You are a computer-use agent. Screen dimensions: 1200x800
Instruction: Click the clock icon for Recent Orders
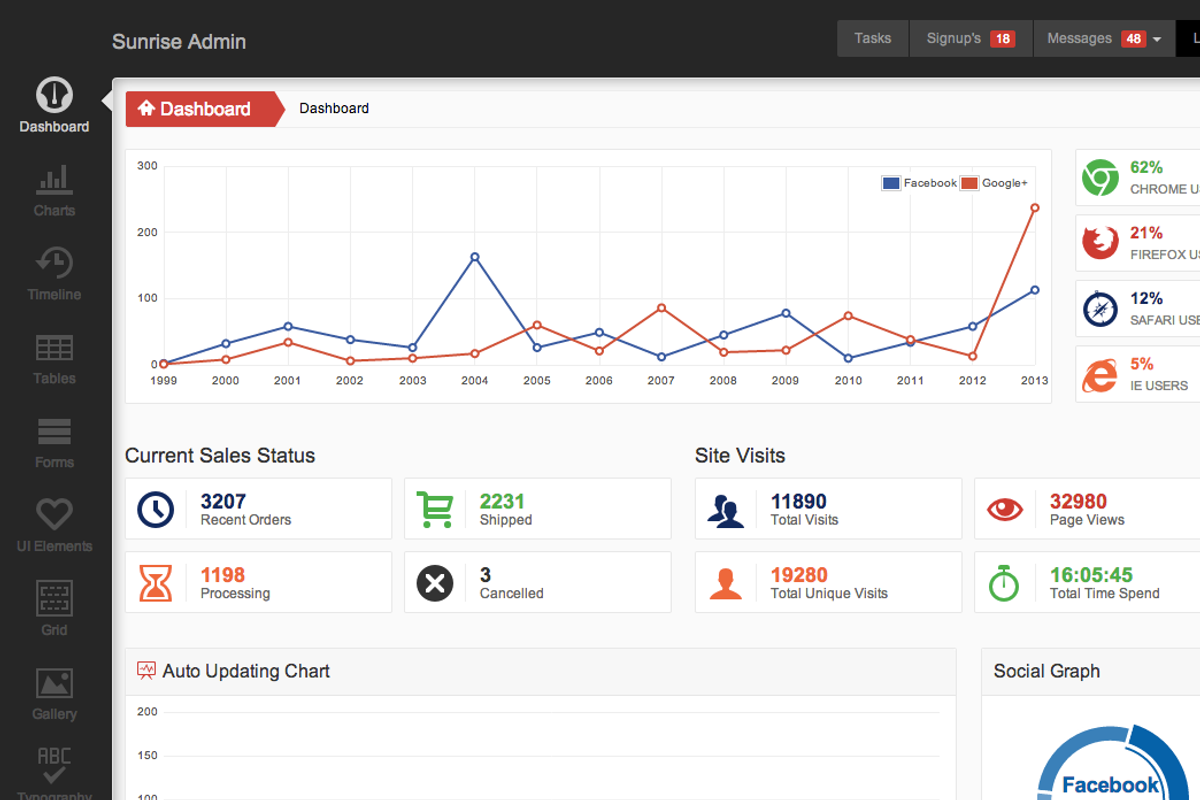[x=155, y=509]
